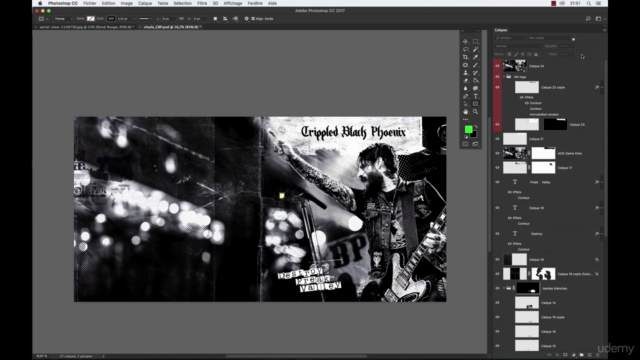Hide the ACR (Demi-tinte) layer

497,153
